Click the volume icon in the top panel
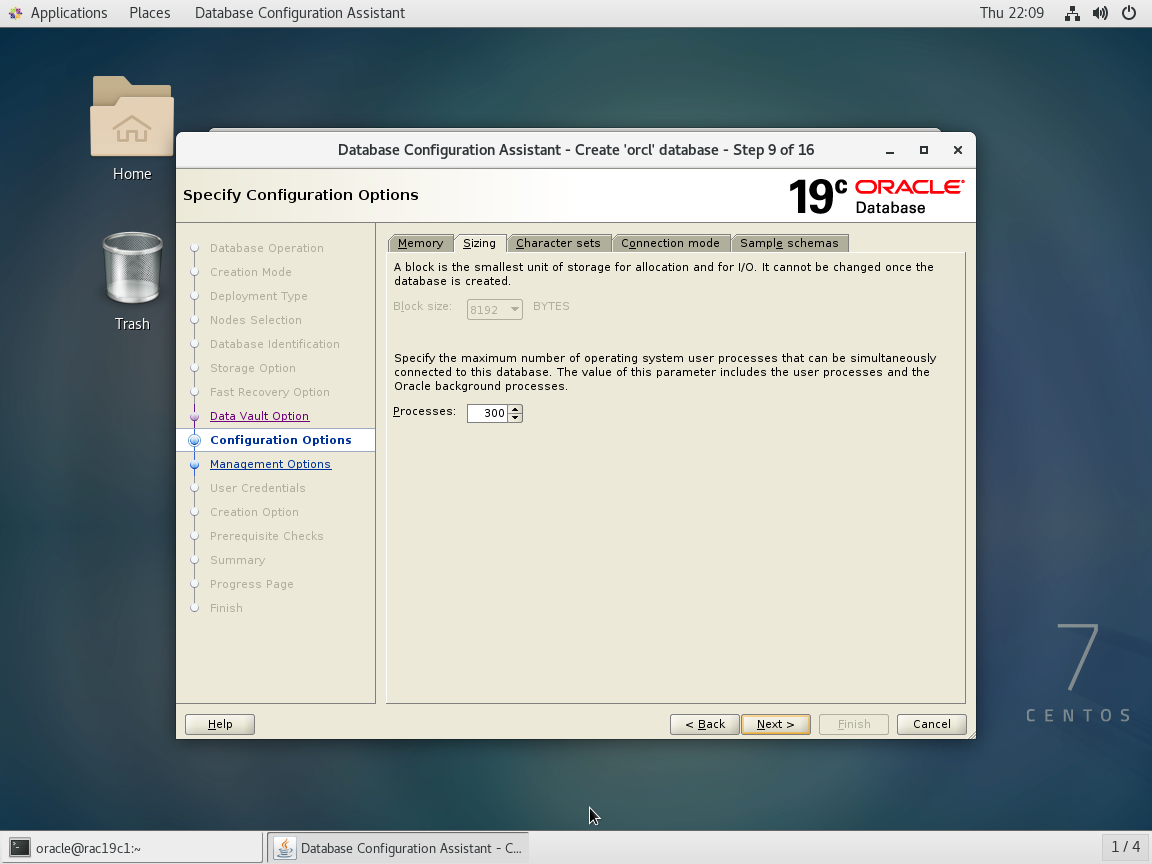Screen dimensions: 1152x864 pos(1101,13)
